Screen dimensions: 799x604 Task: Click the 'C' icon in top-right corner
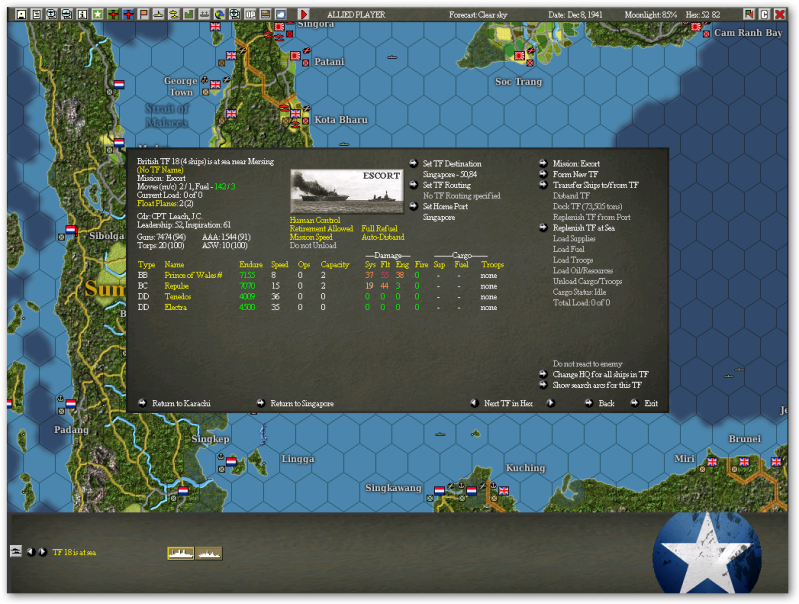(x=764, y=14)
